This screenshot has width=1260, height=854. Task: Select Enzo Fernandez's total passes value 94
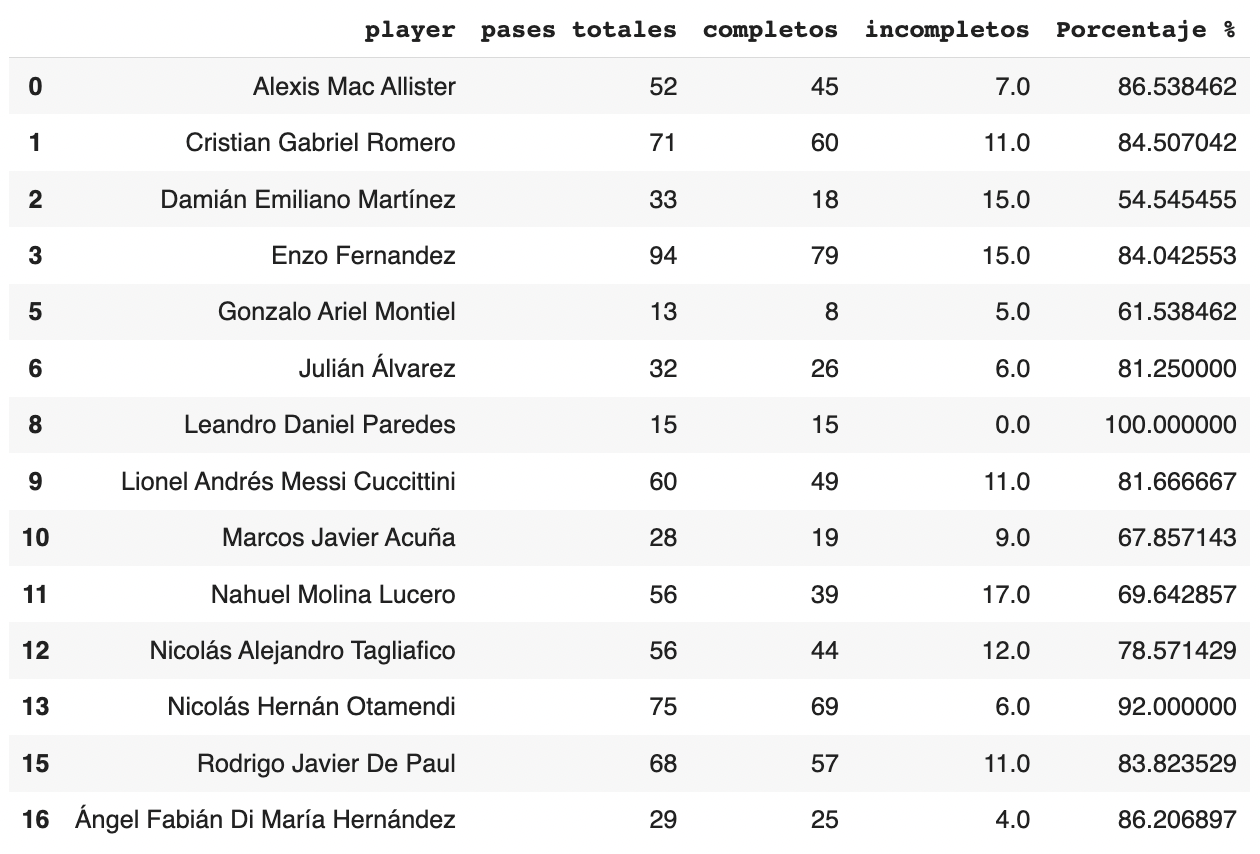coord(663,256)
